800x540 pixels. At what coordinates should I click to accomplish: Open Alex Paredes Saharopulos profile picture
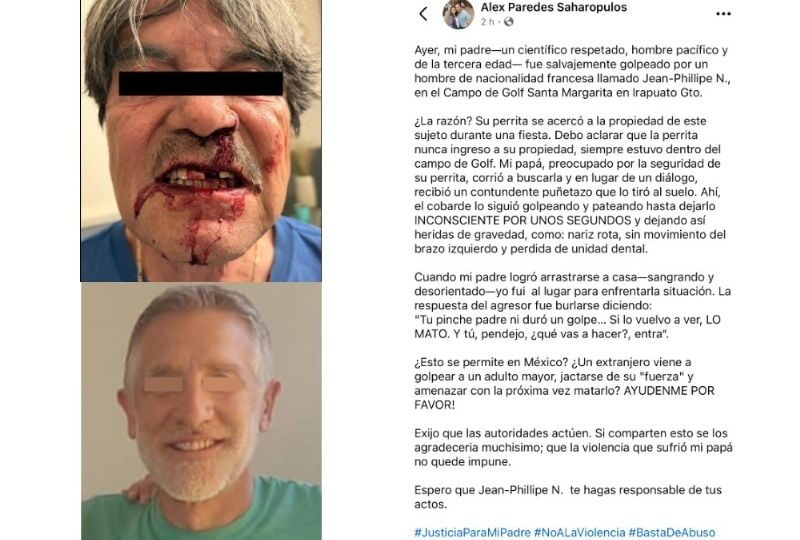(458, 14)
